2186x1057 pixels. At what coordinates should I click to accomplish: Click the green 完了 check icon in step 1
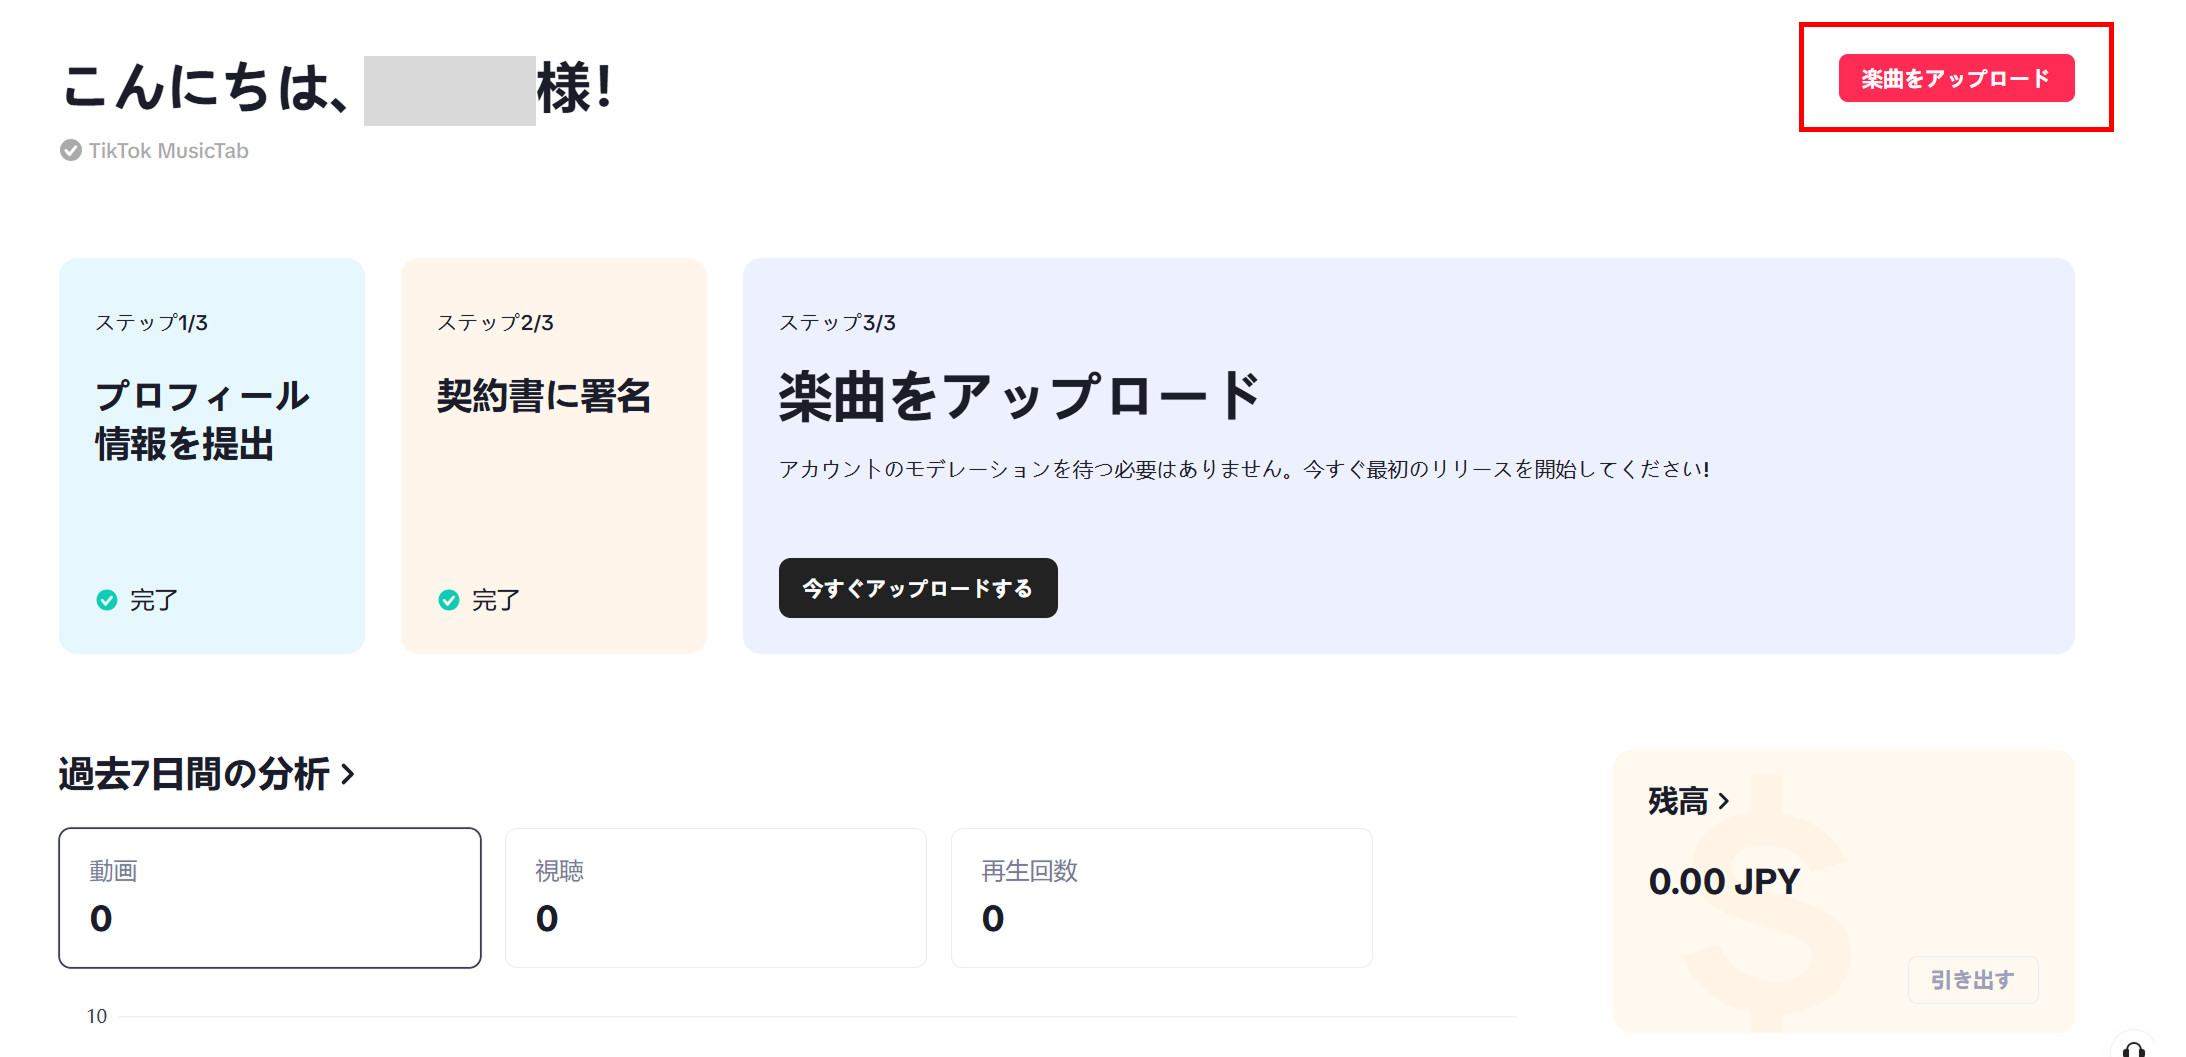coord(107,600)
